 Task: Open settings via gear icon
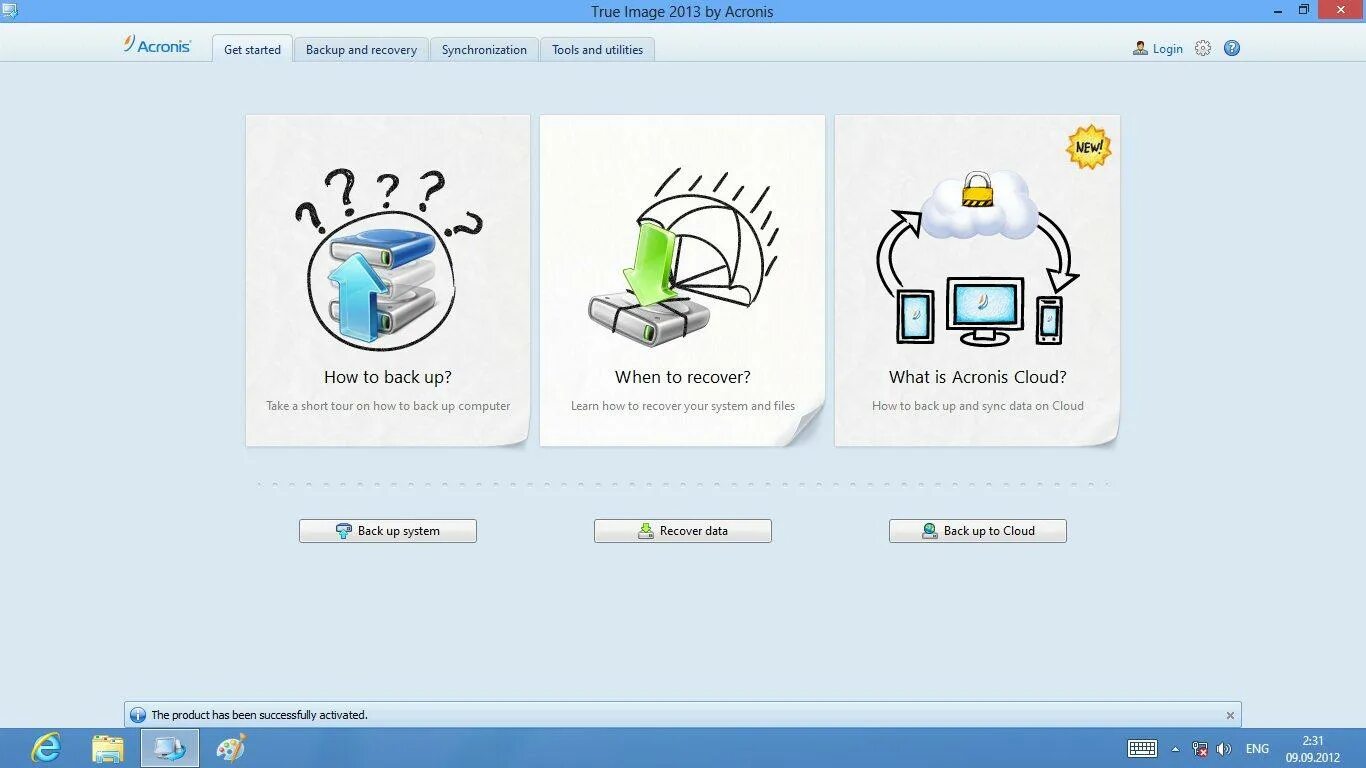click(x=1203, y=48)
